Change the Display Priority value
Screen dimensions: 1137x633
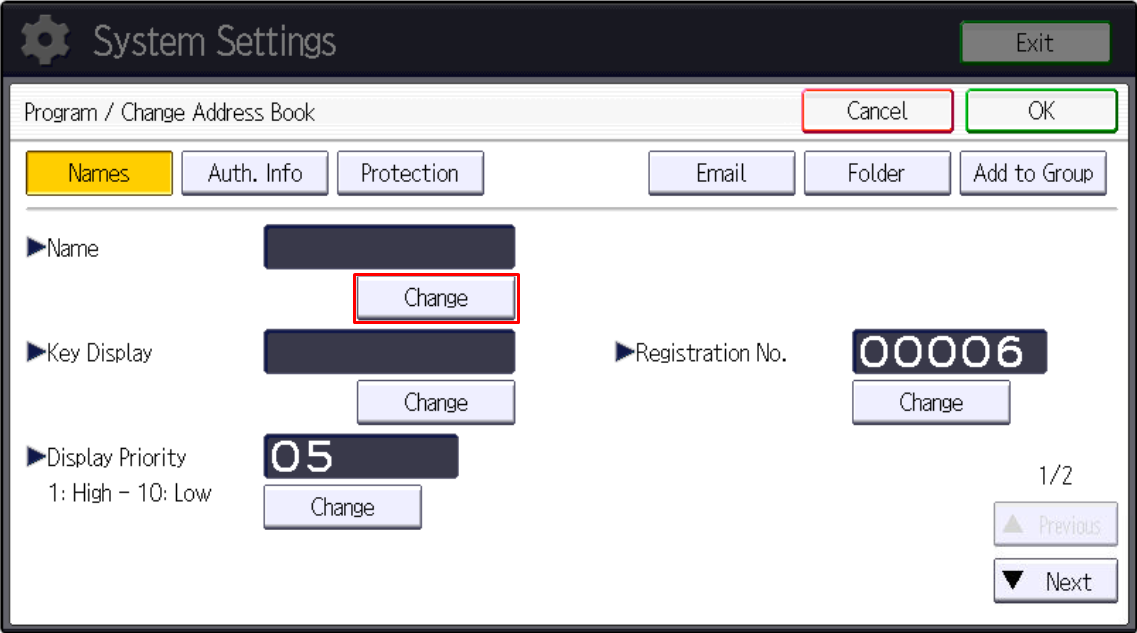point(342,507)
